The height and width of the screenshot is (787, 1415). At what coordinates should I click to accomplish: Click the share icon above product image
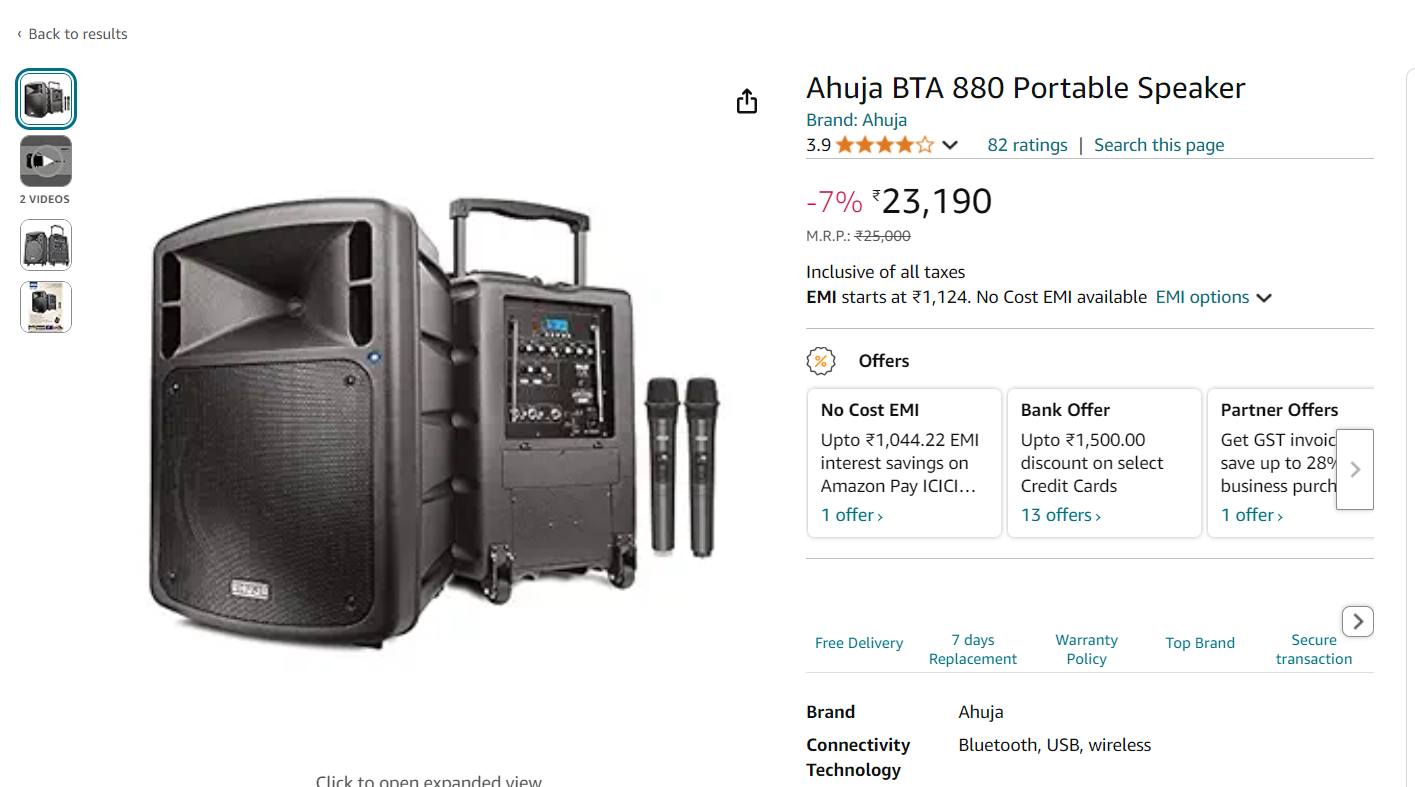(747, 101)
